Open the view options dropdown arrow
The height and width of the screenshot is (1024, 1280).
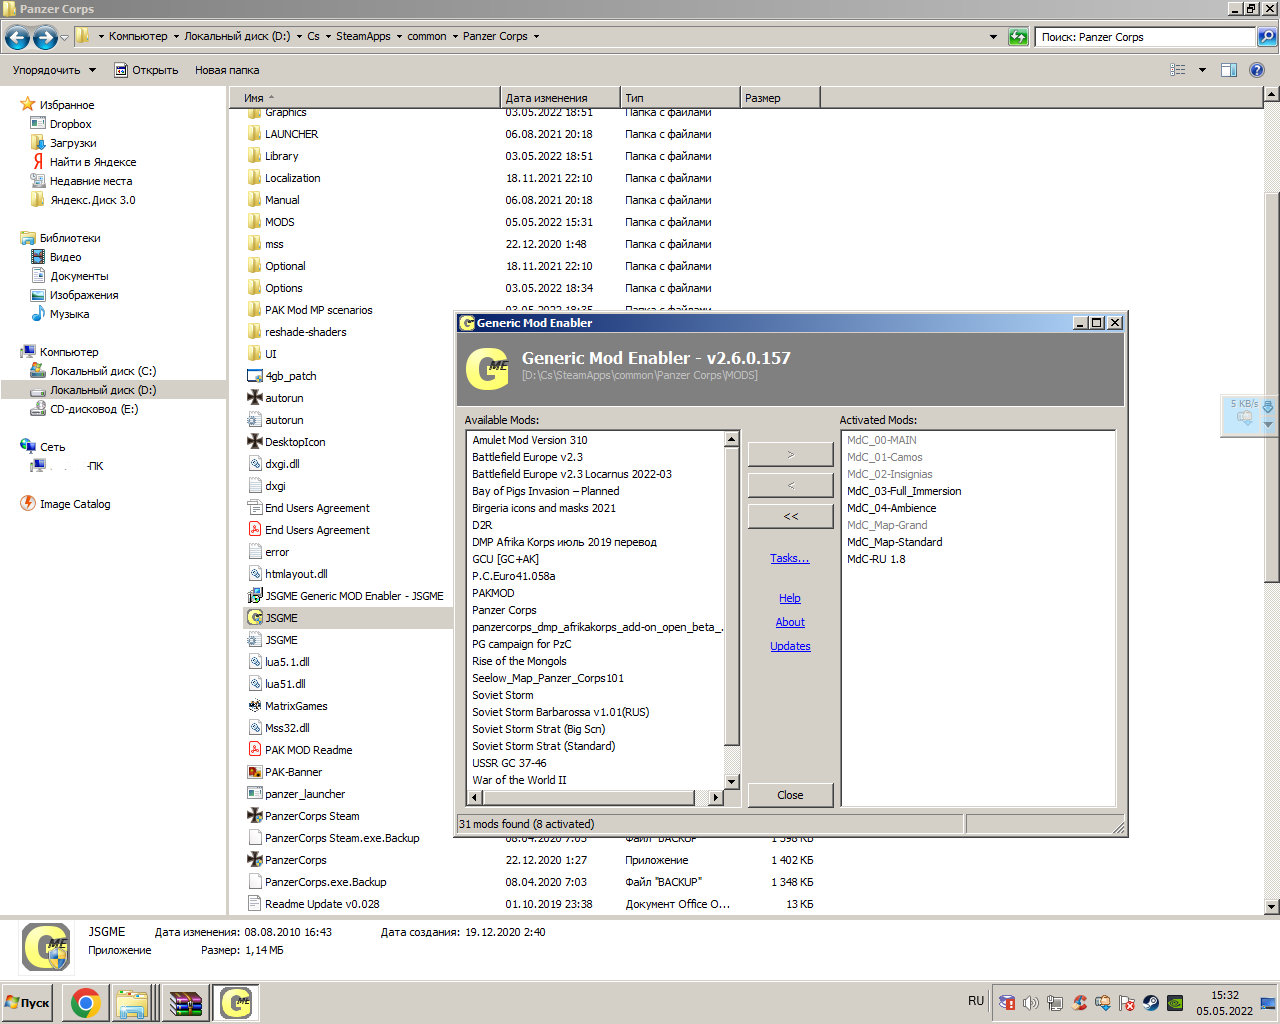tap(1202, 70)
